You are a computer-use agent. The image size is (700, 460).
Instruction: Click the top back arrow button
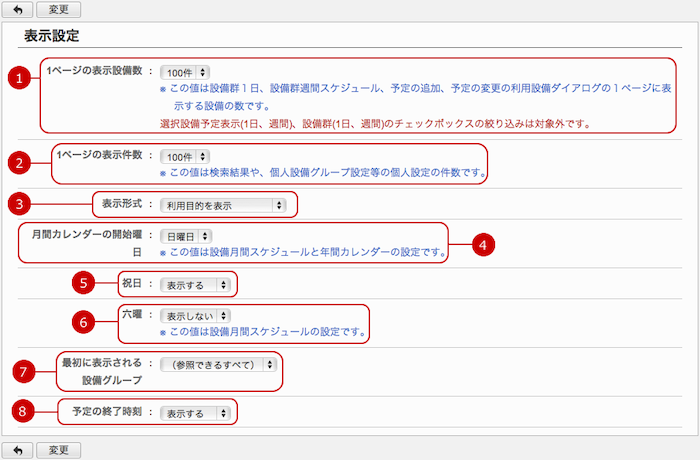17,9
